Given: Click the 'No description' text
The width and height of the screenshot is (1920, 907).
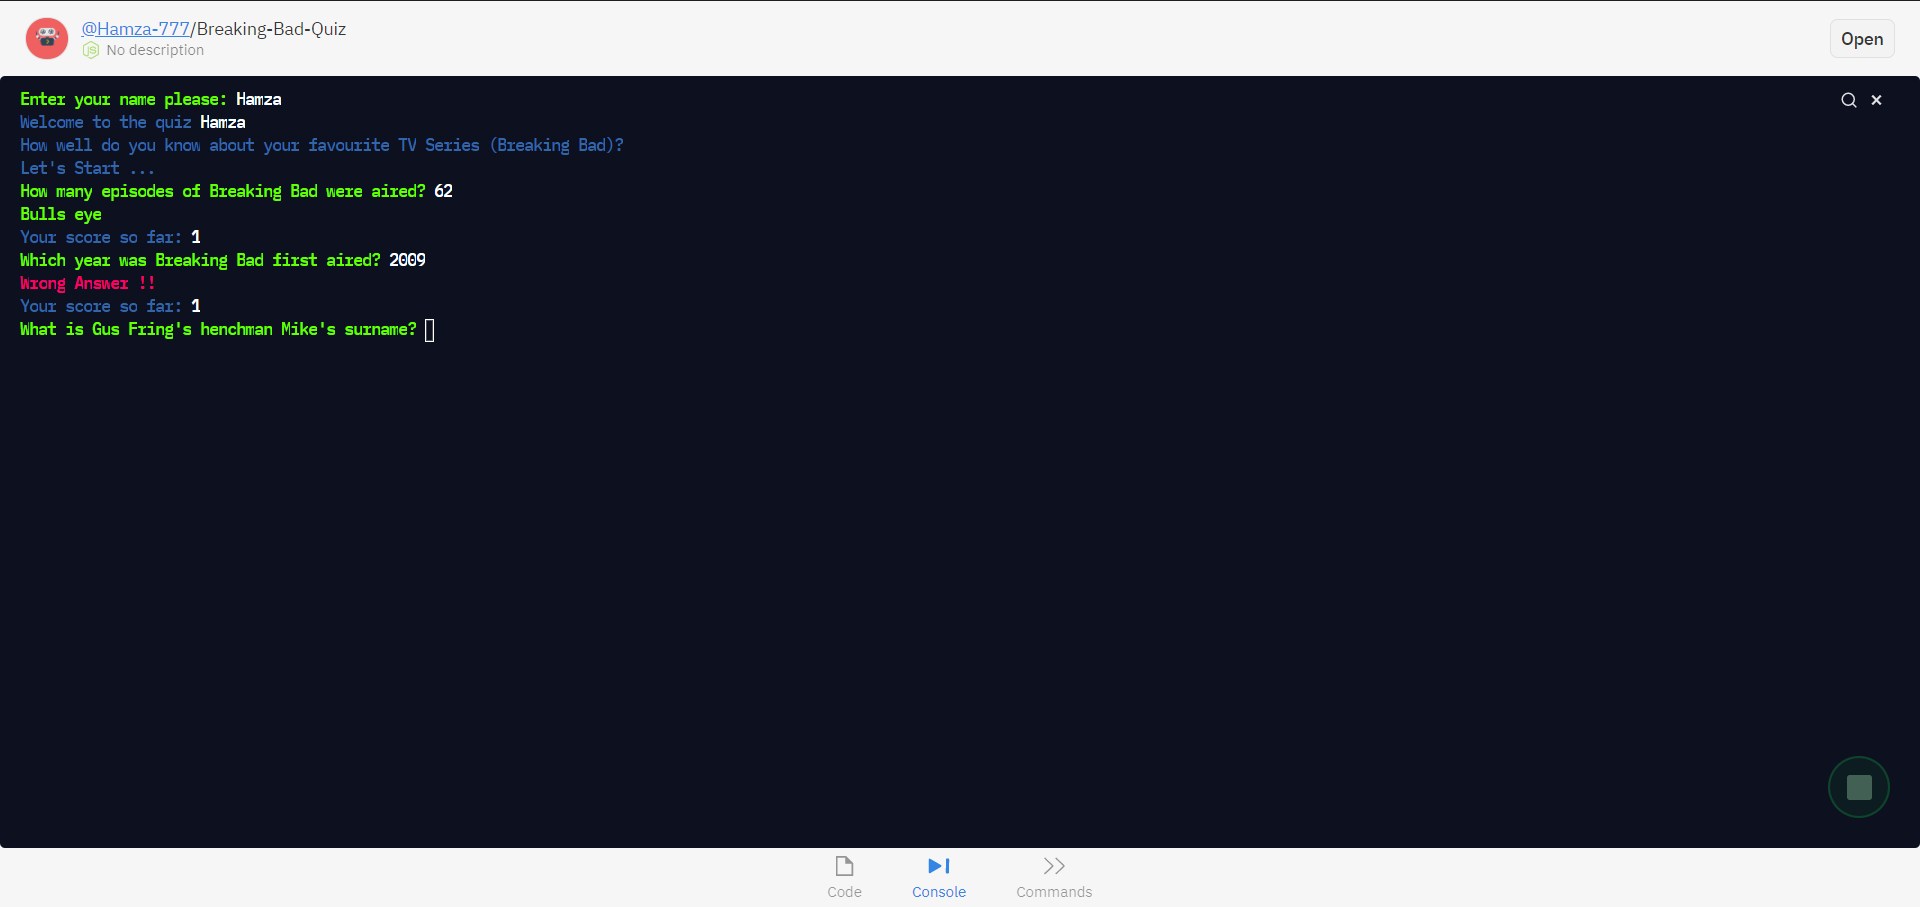Looking at the screenshot, I should click(155, 50).
